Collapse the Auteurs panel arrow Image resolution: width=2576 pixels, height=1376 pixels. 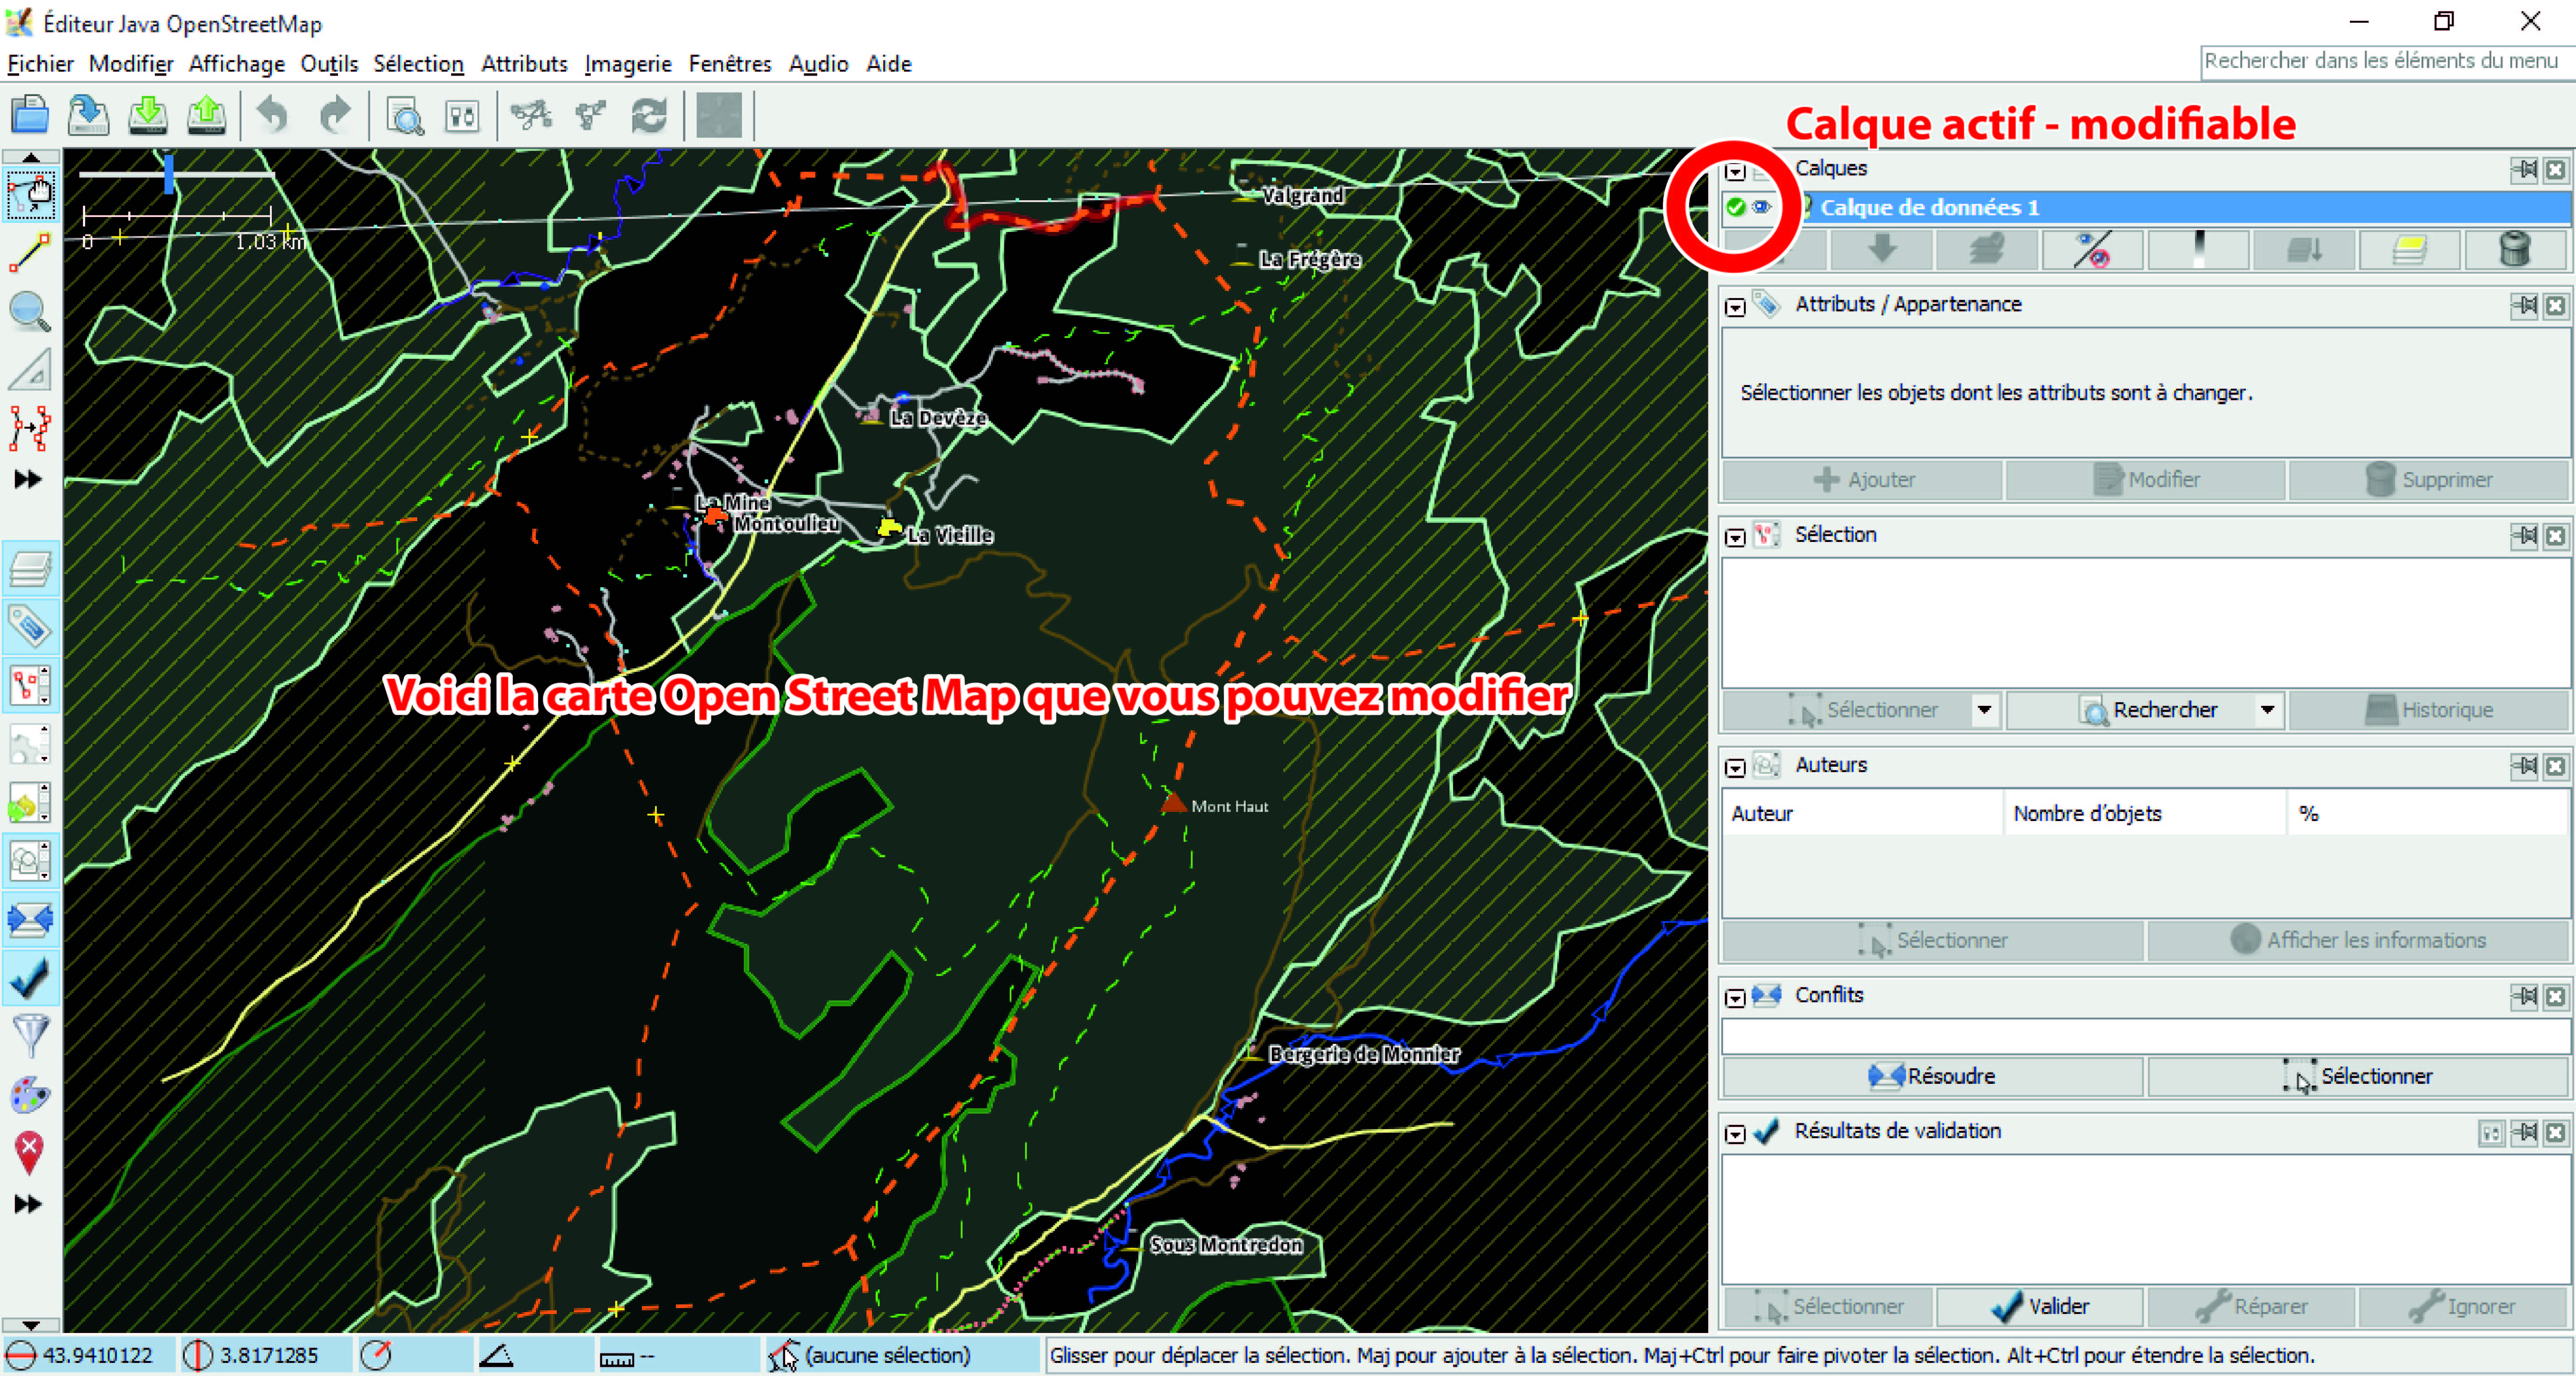(1735, 767)
